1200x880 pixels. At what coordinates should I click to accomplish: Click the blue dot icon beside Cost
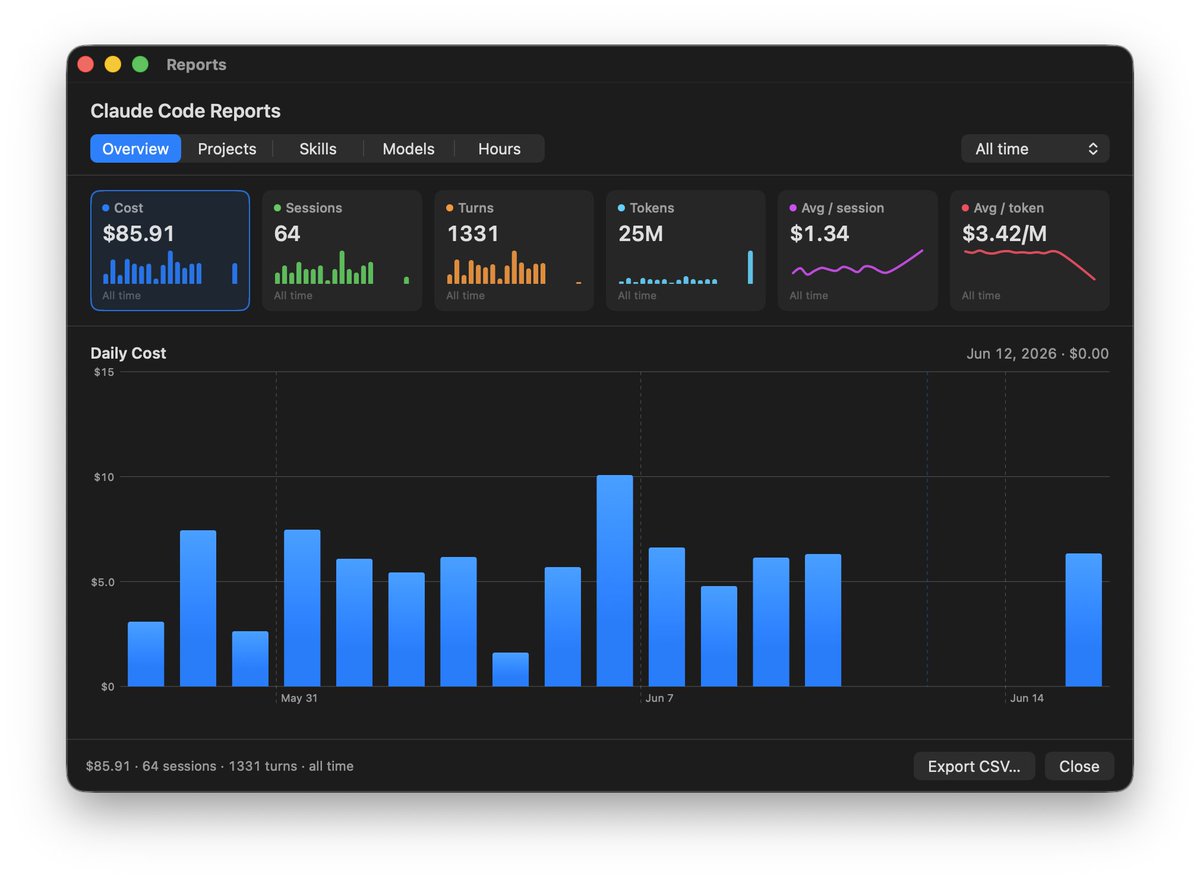click(x=106, y=208)
